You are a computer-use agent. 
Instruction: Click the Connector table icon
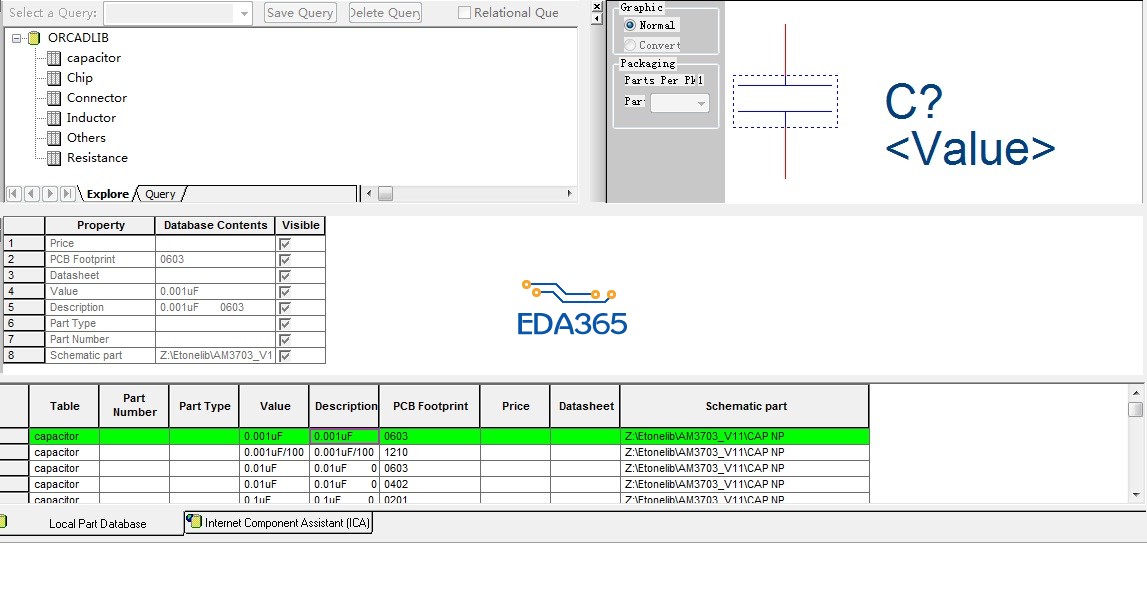pyautogui.click(x=53, y=98)
